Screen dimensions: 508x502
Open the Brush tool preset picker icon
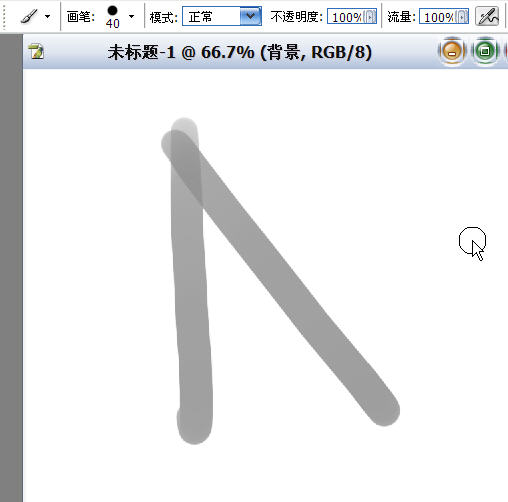tap(29, 16)
